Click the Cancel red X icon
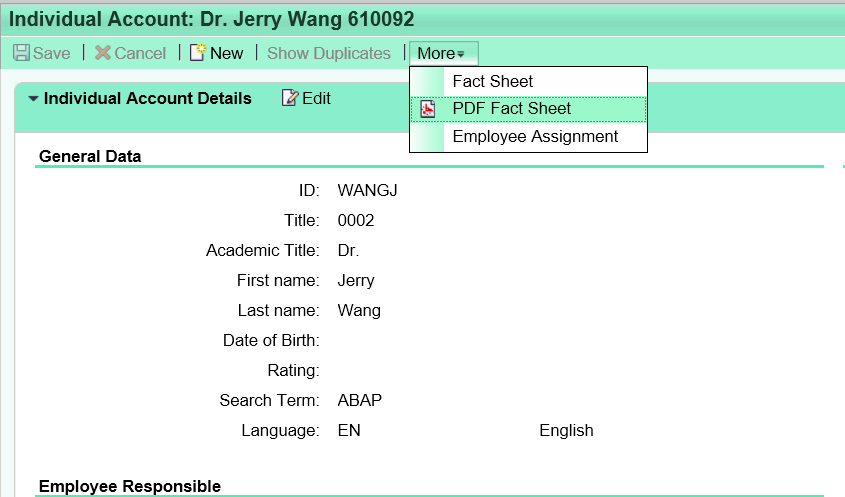The image size is (845, 497). (x=102, y=53)
